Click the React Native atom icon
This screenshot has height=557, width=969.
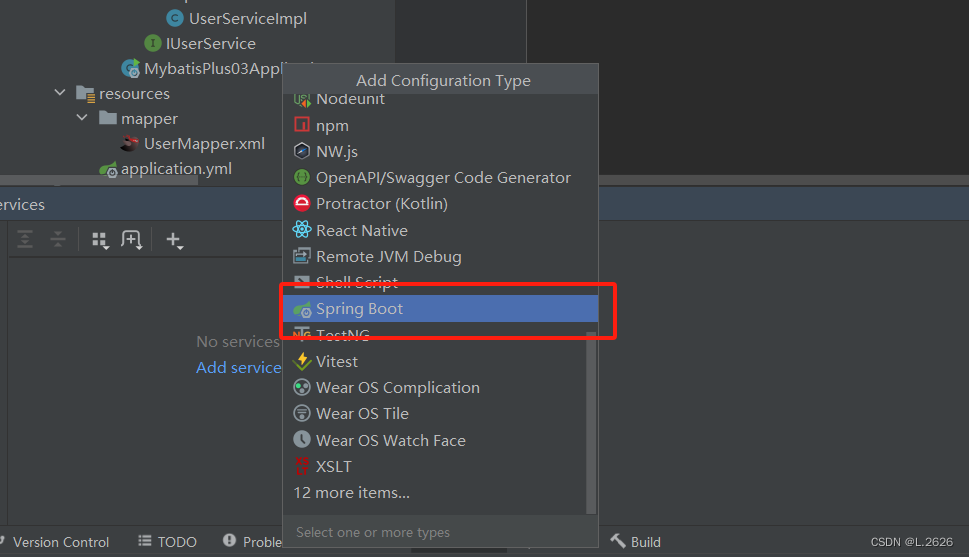tap(302, 229)
